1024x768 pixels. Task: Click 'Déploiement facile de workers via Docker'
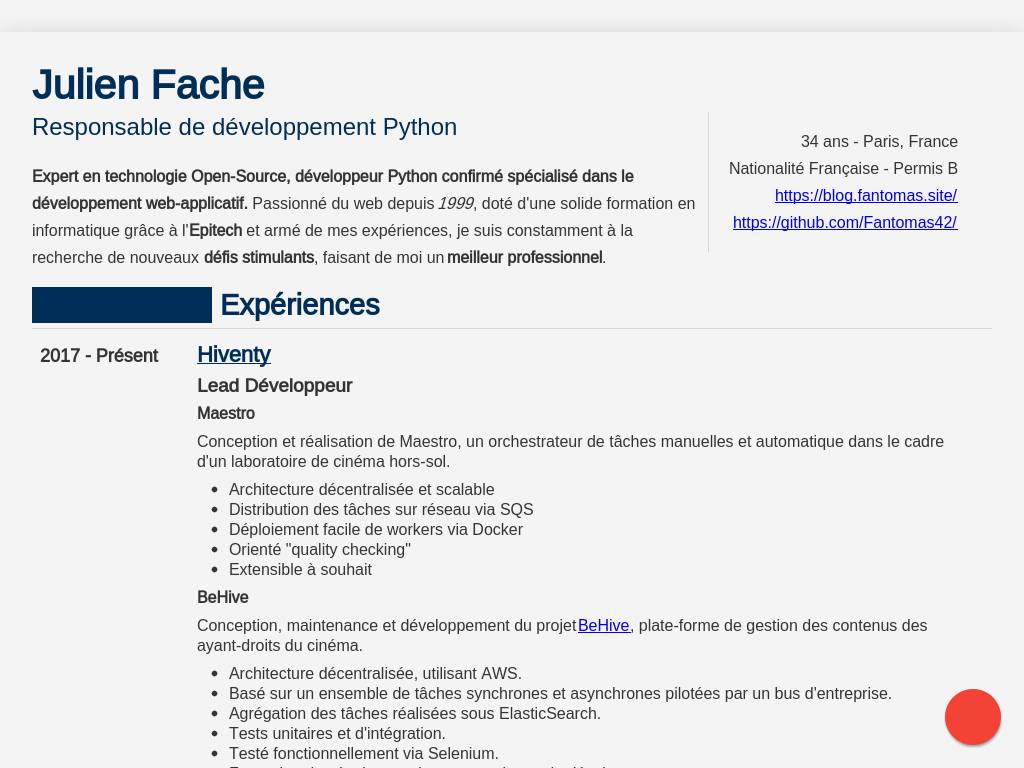pos(376,529)
